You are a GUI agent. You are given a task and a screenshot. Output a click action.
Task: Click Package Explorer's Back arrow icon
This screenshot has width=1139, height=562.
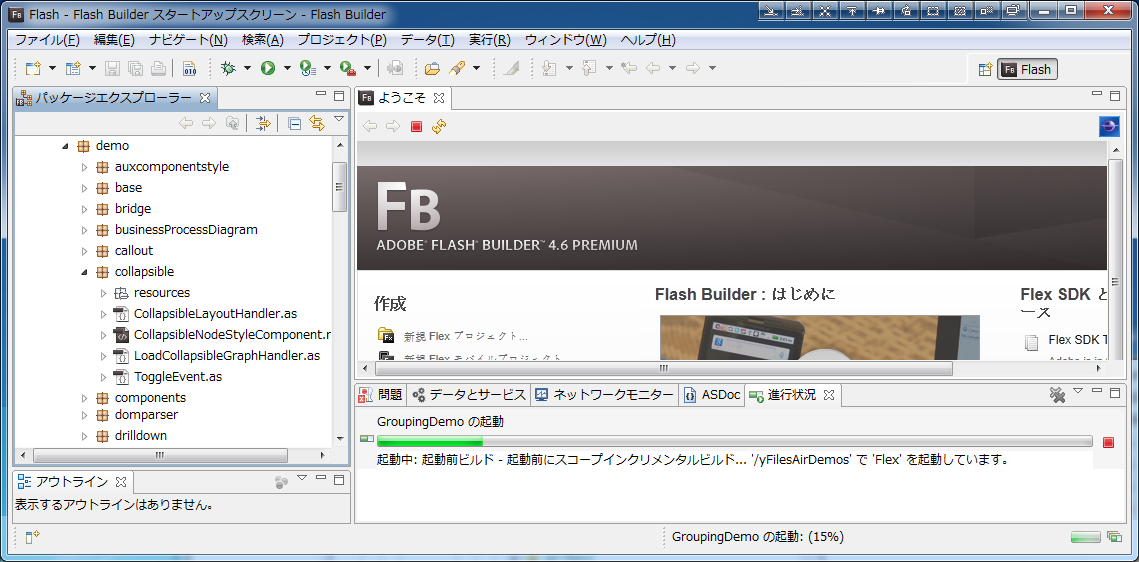click(186, 123)
